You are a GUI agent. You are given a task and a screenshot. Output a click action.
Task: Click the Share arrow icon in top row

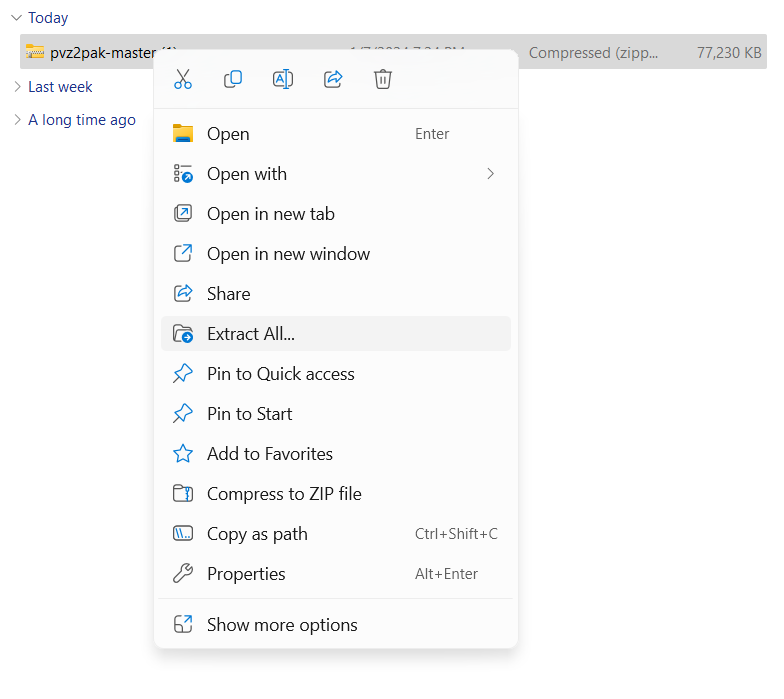pos(333,79)
